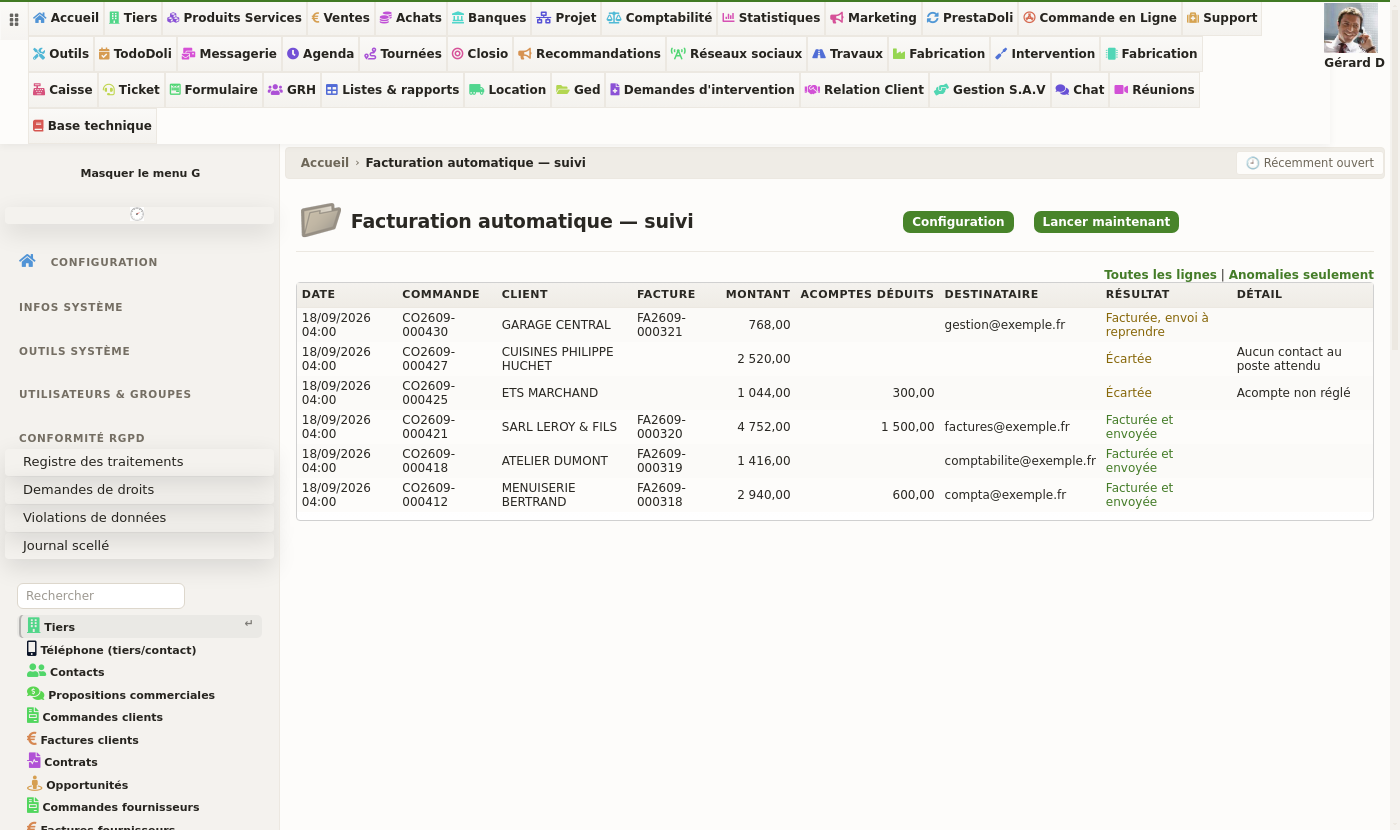Viewport: 1400px width, 830px height.
Task: Click the Rechercher search field
Action: (101, 596)
